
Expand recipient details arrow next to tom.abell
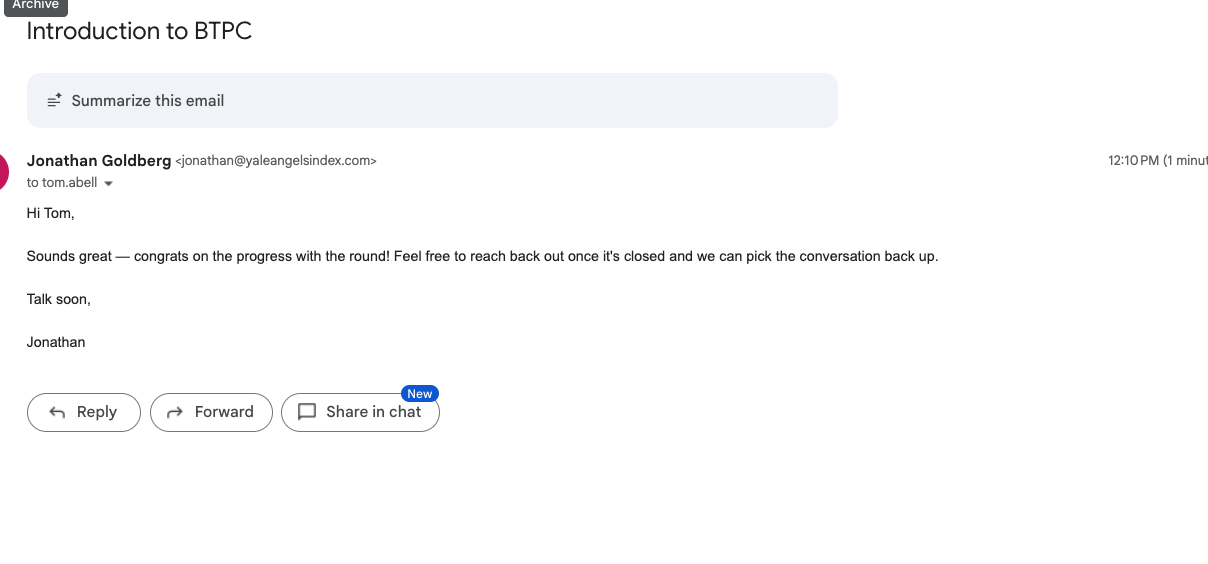[x=109, y=184]
